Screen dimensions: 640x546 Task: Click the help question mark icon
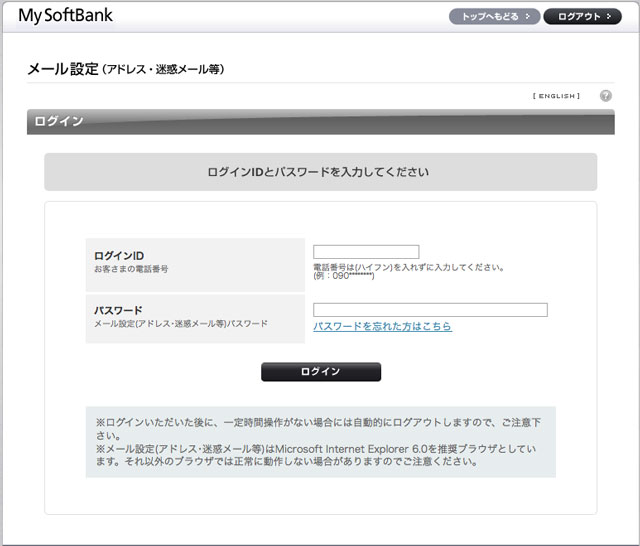tap(606, 96)
